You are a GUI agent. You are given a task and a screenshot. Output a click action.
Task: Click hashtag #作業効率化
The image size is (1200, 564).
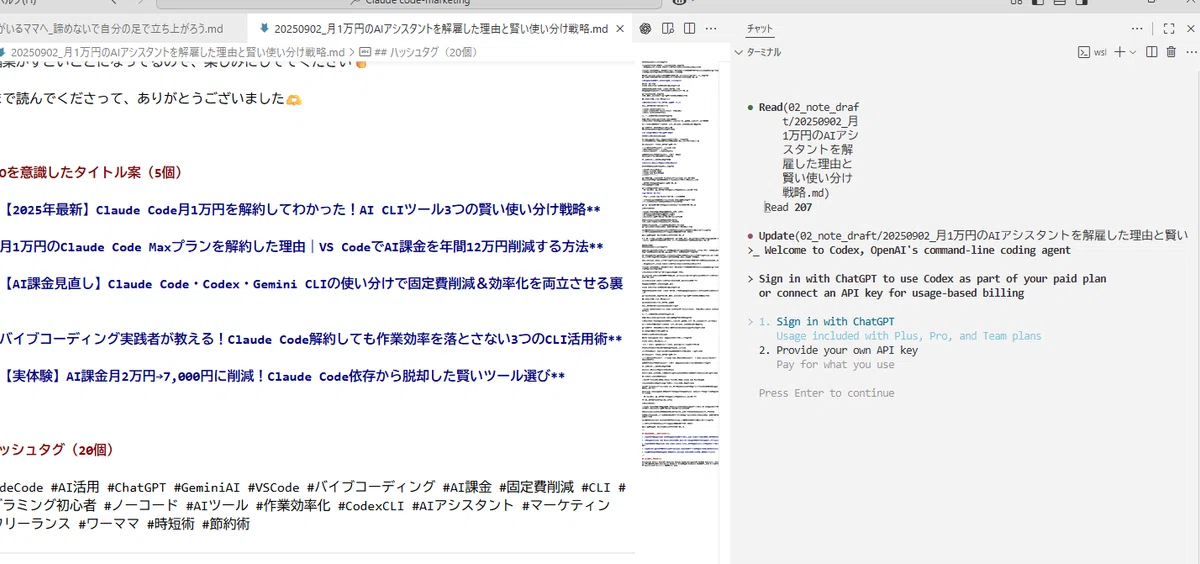(x=293, y=506)
